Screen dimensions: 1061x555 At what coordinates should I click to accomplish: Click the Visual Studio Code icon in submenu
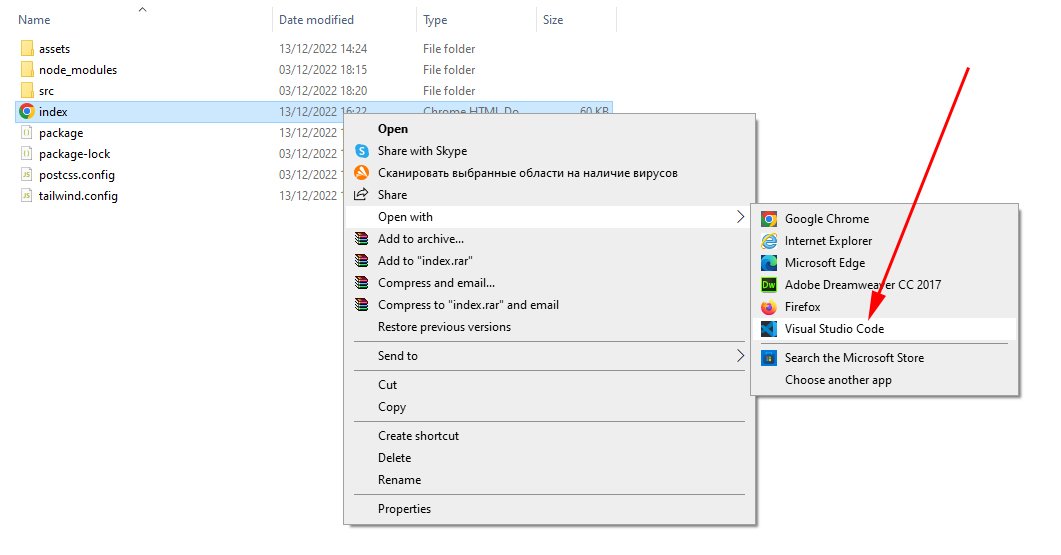pyautogui.click(x=769, y=329)
